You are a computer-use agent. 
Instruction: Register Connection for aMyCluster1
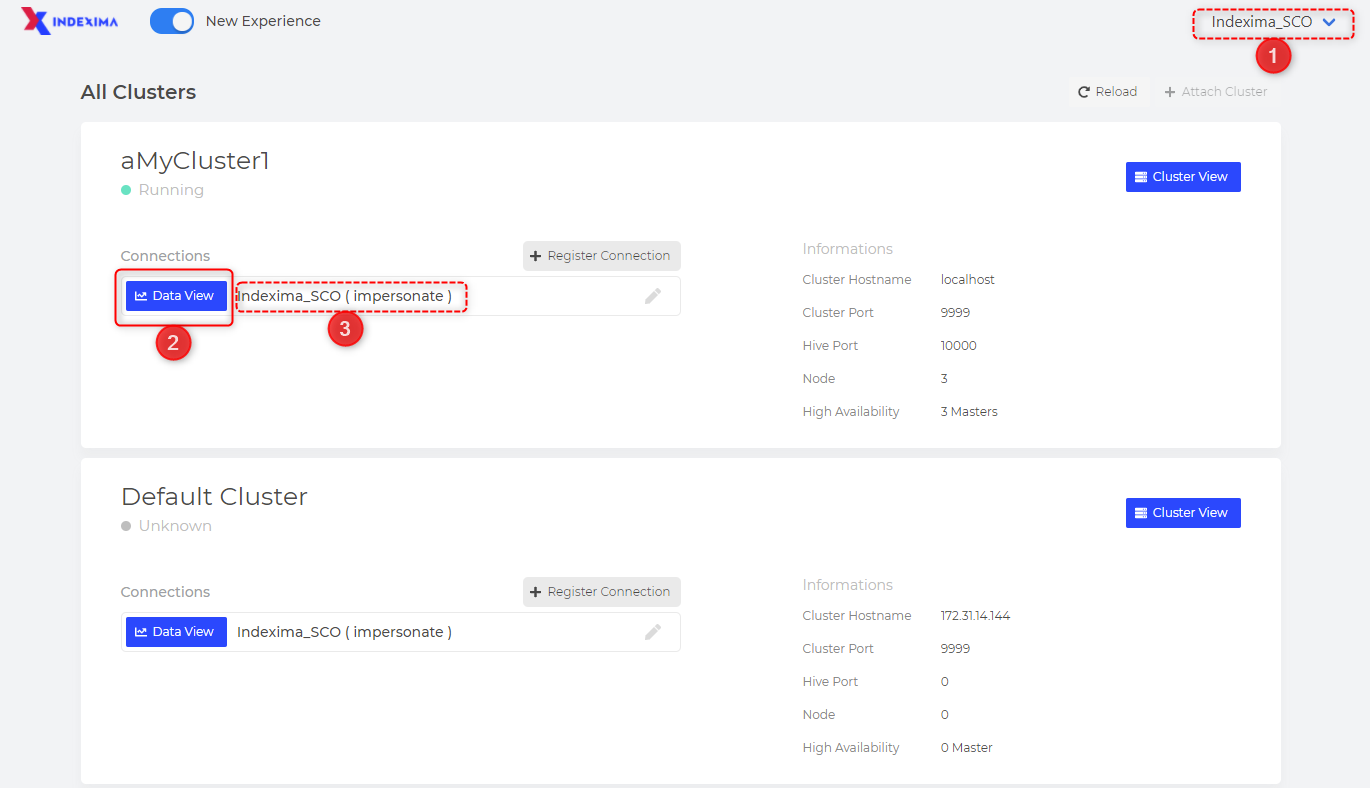(601, 256)
